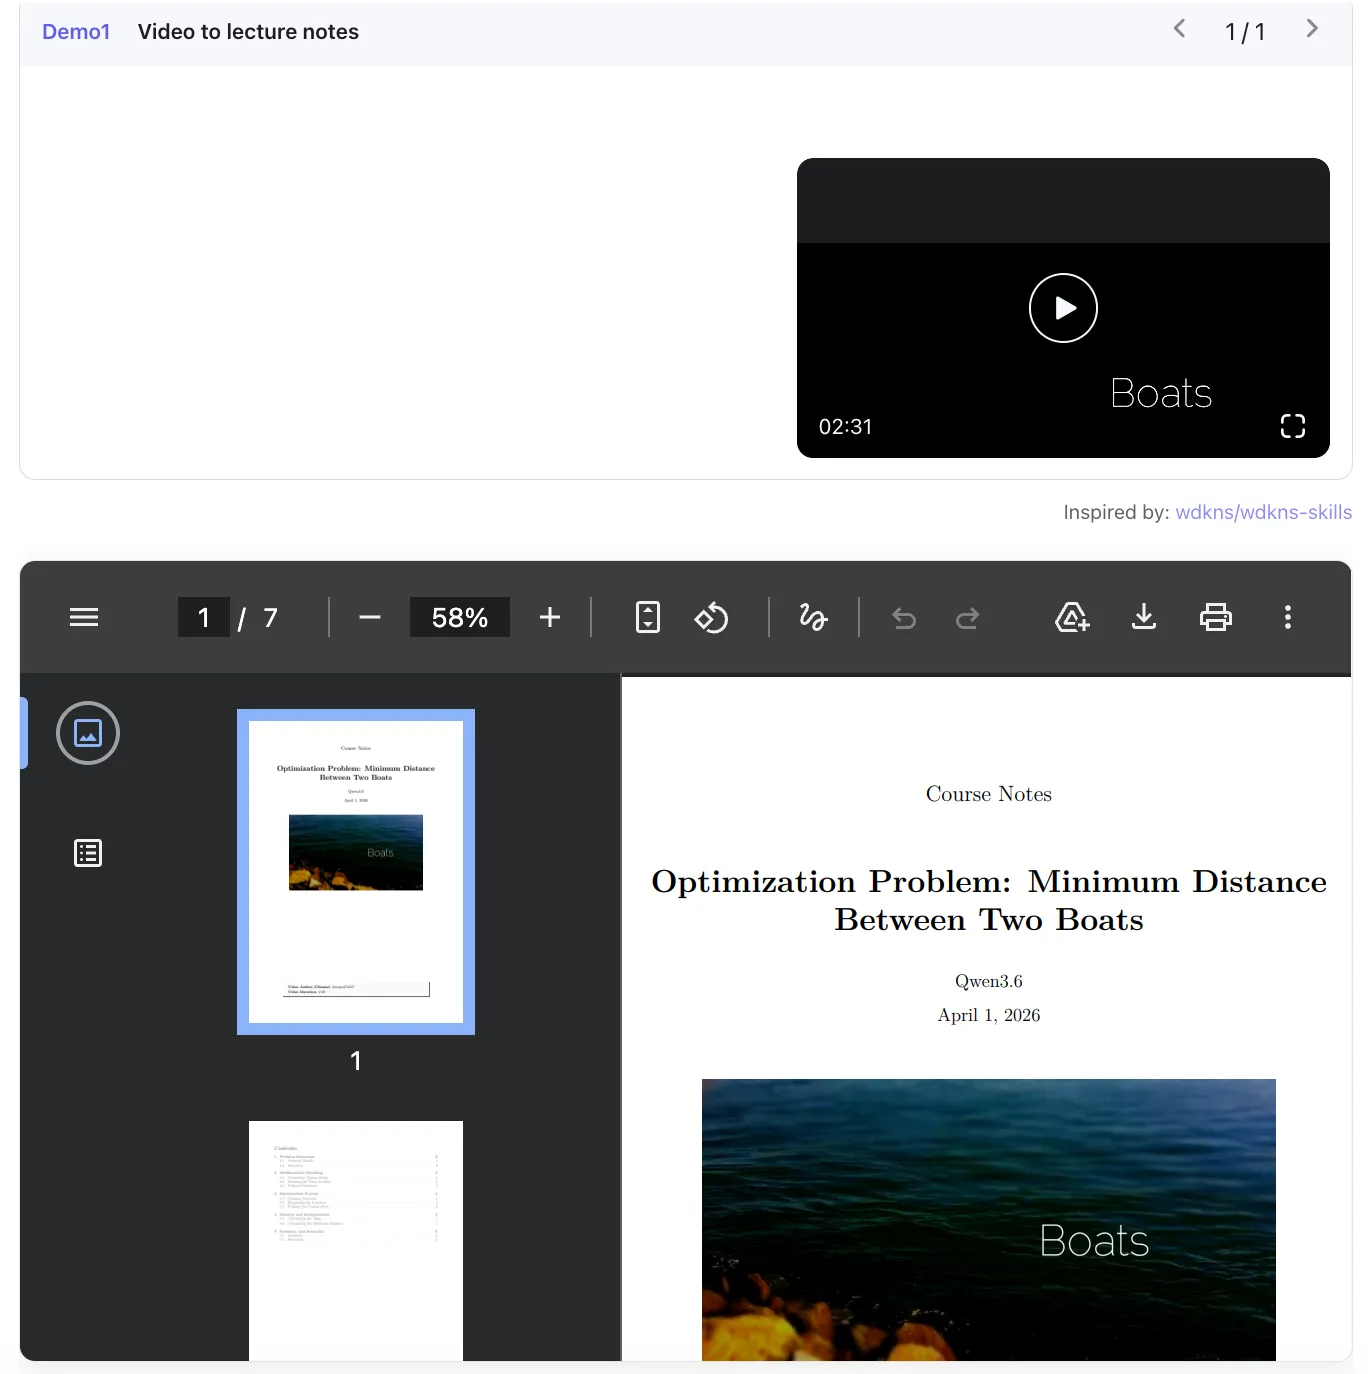Open the PDF more actions menu
The width and height of the screenshot is (1368, 1374).
click(x=1287, y=617)
